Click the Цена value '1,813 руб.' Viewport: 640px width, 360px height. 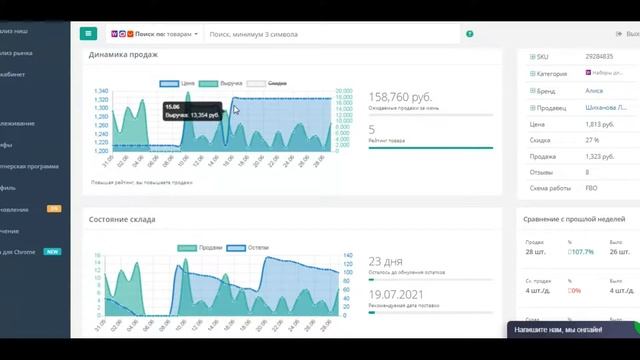point(600,124)
